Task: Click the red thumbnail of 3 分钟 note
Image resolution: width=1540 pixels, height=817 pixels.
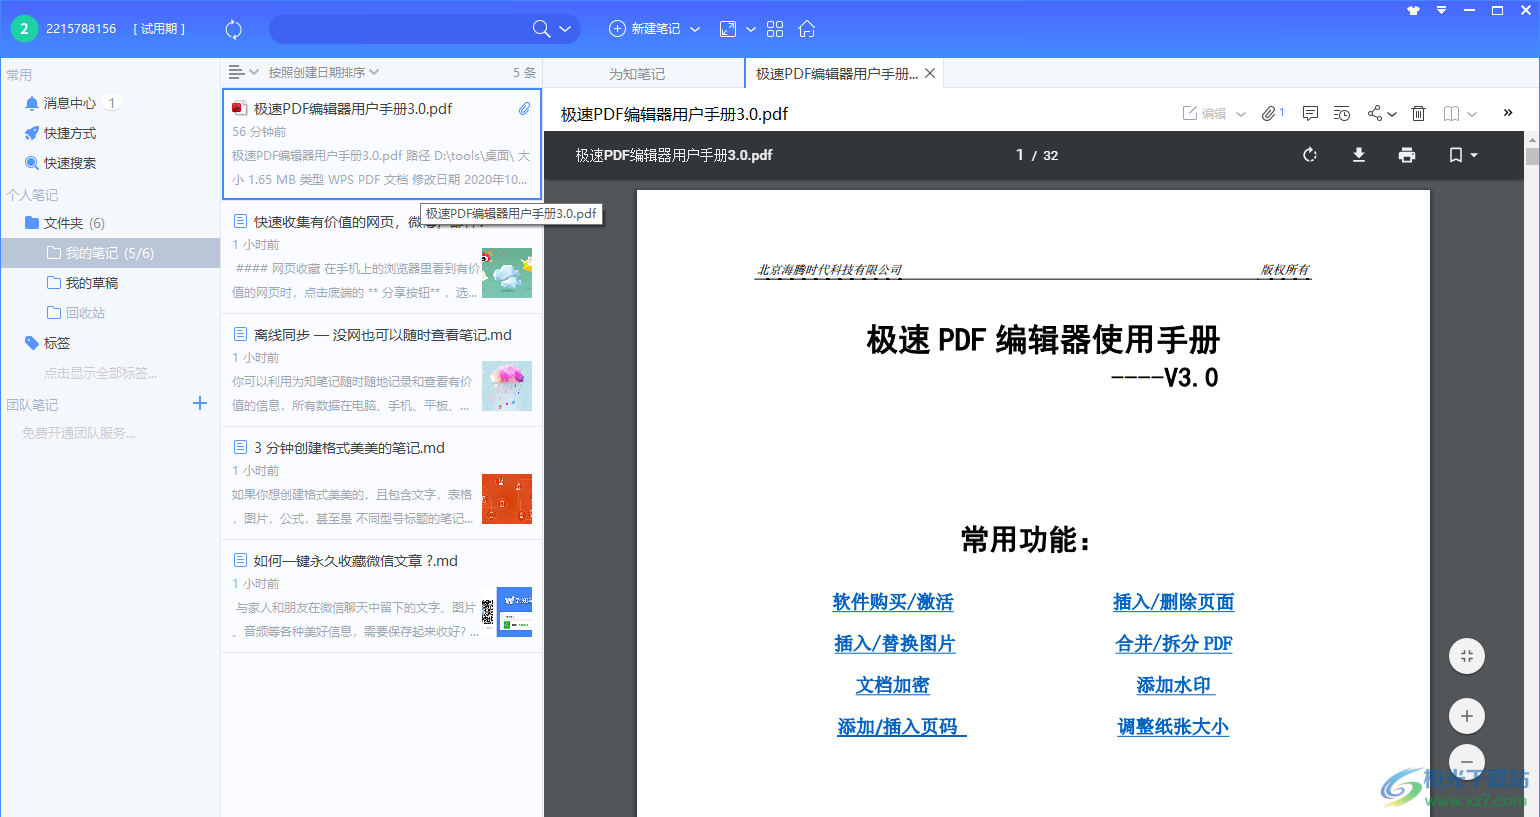Action: pos(507,499)
